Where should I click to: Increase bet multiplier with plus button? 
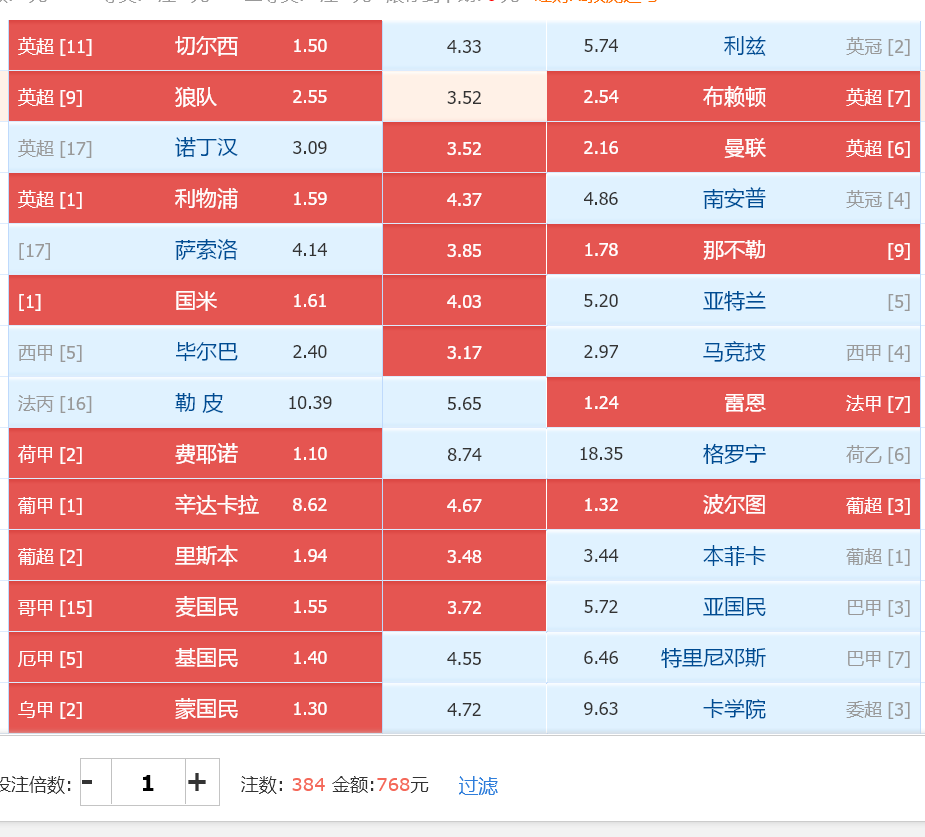coord(202,782)
